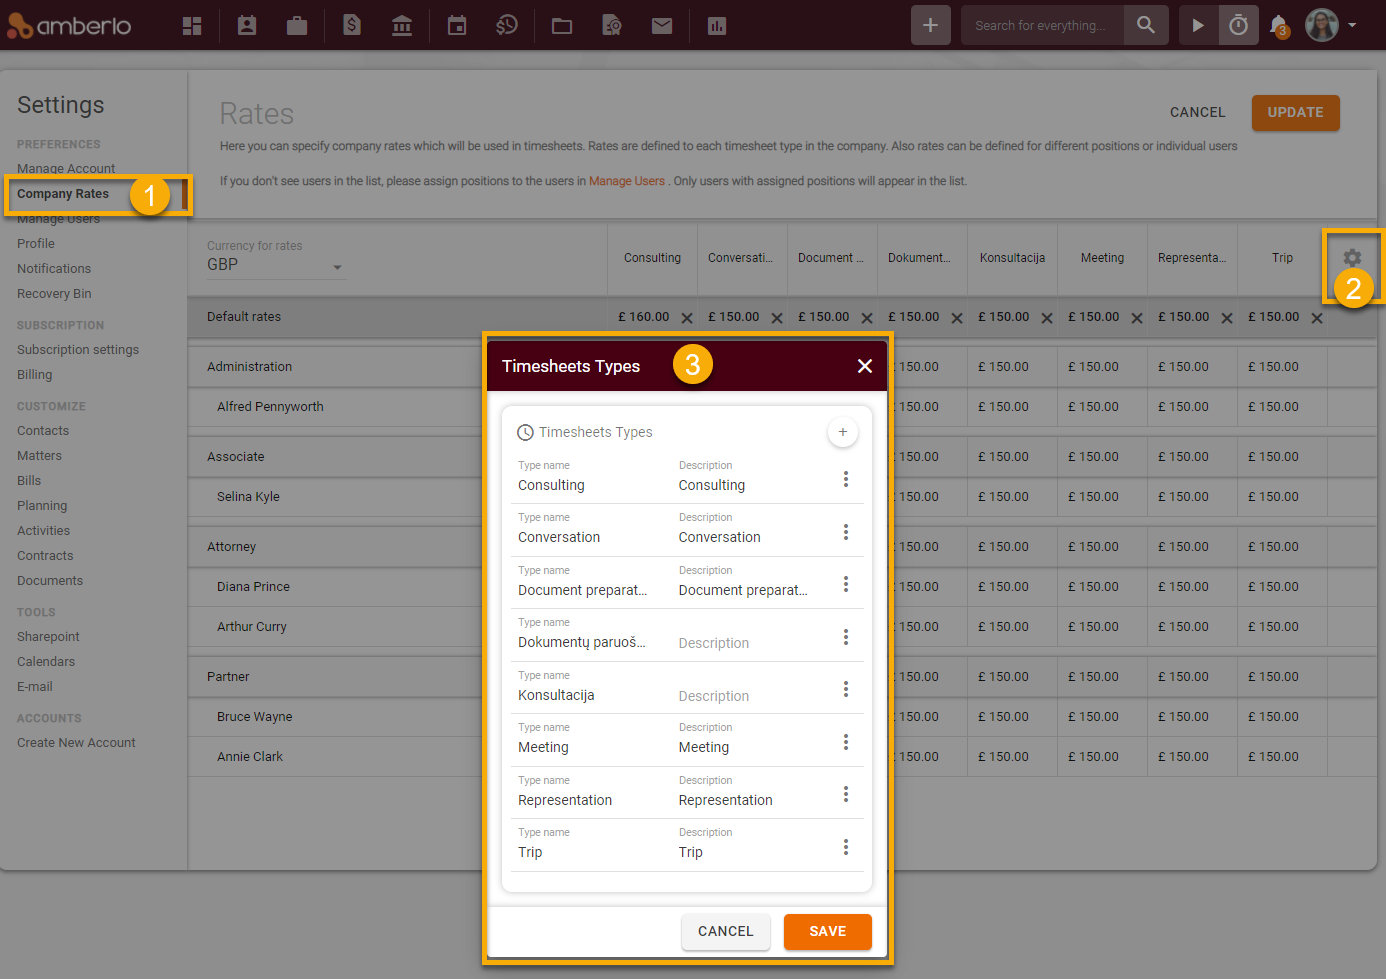Remove the £160.00 Consulting default rate
This screenshot has width=1386, height=979.
click(x=687, y=317)
